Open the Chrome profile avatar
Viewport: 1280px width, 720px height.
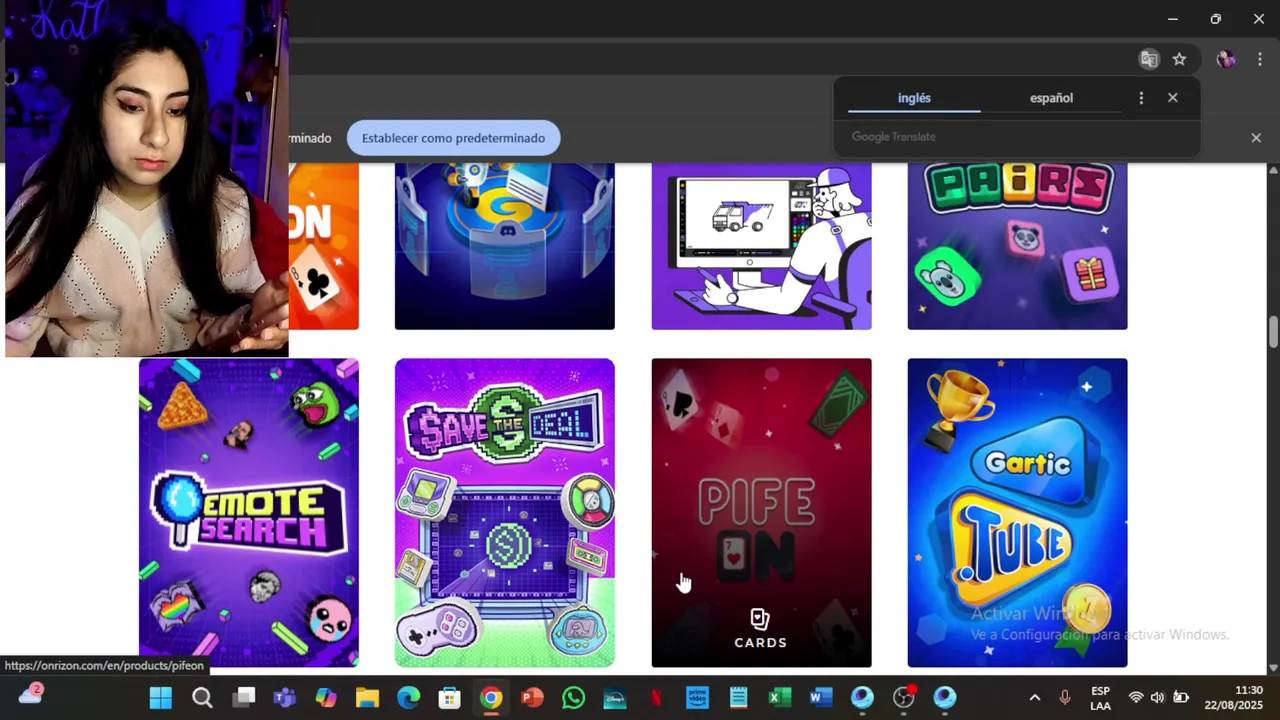coord(1226,59)
